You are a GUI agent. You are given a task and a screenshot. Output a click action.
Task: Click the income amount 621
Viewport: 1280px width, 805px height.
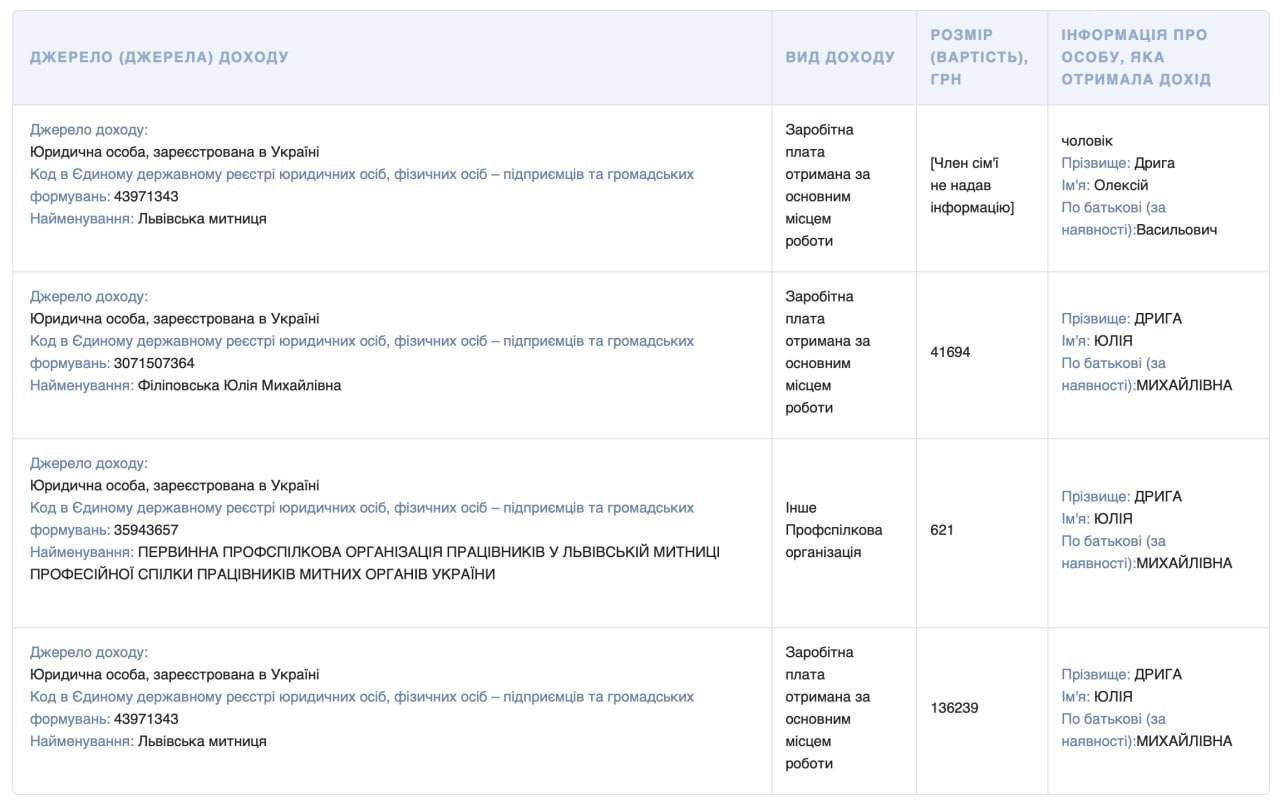click(942, 530)
